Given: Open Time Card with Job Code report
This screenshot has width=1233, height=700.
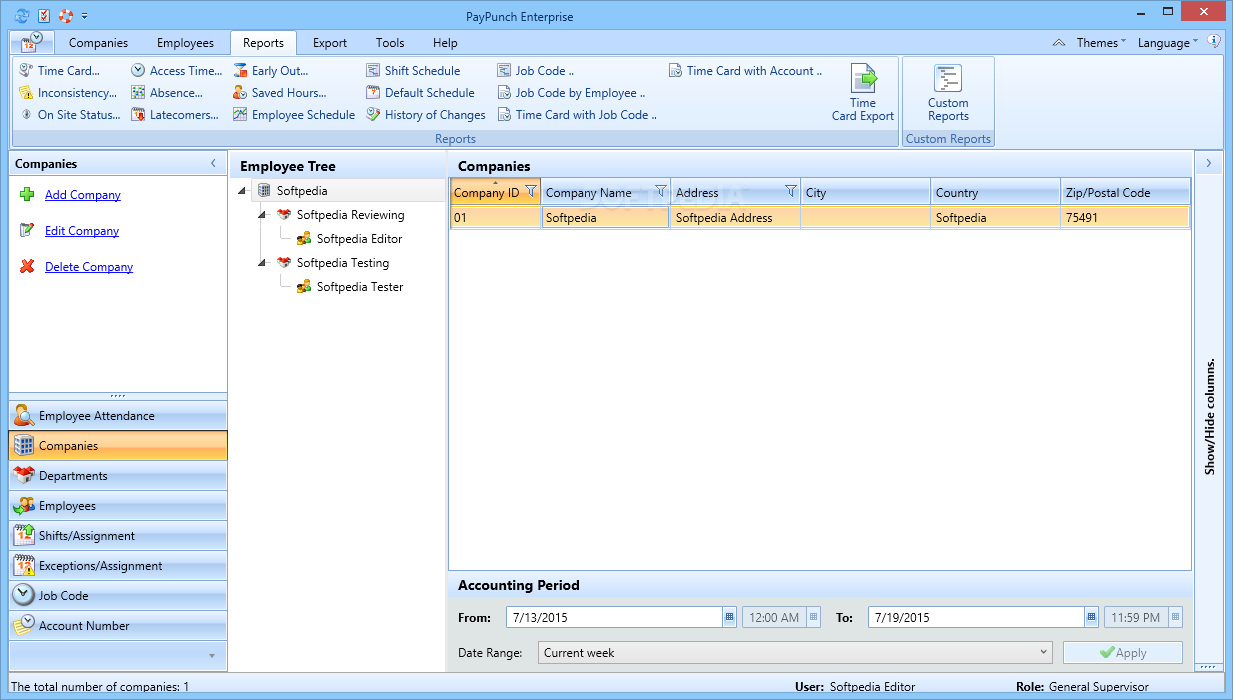Looking at the screenshot, I should coord(577,115).
